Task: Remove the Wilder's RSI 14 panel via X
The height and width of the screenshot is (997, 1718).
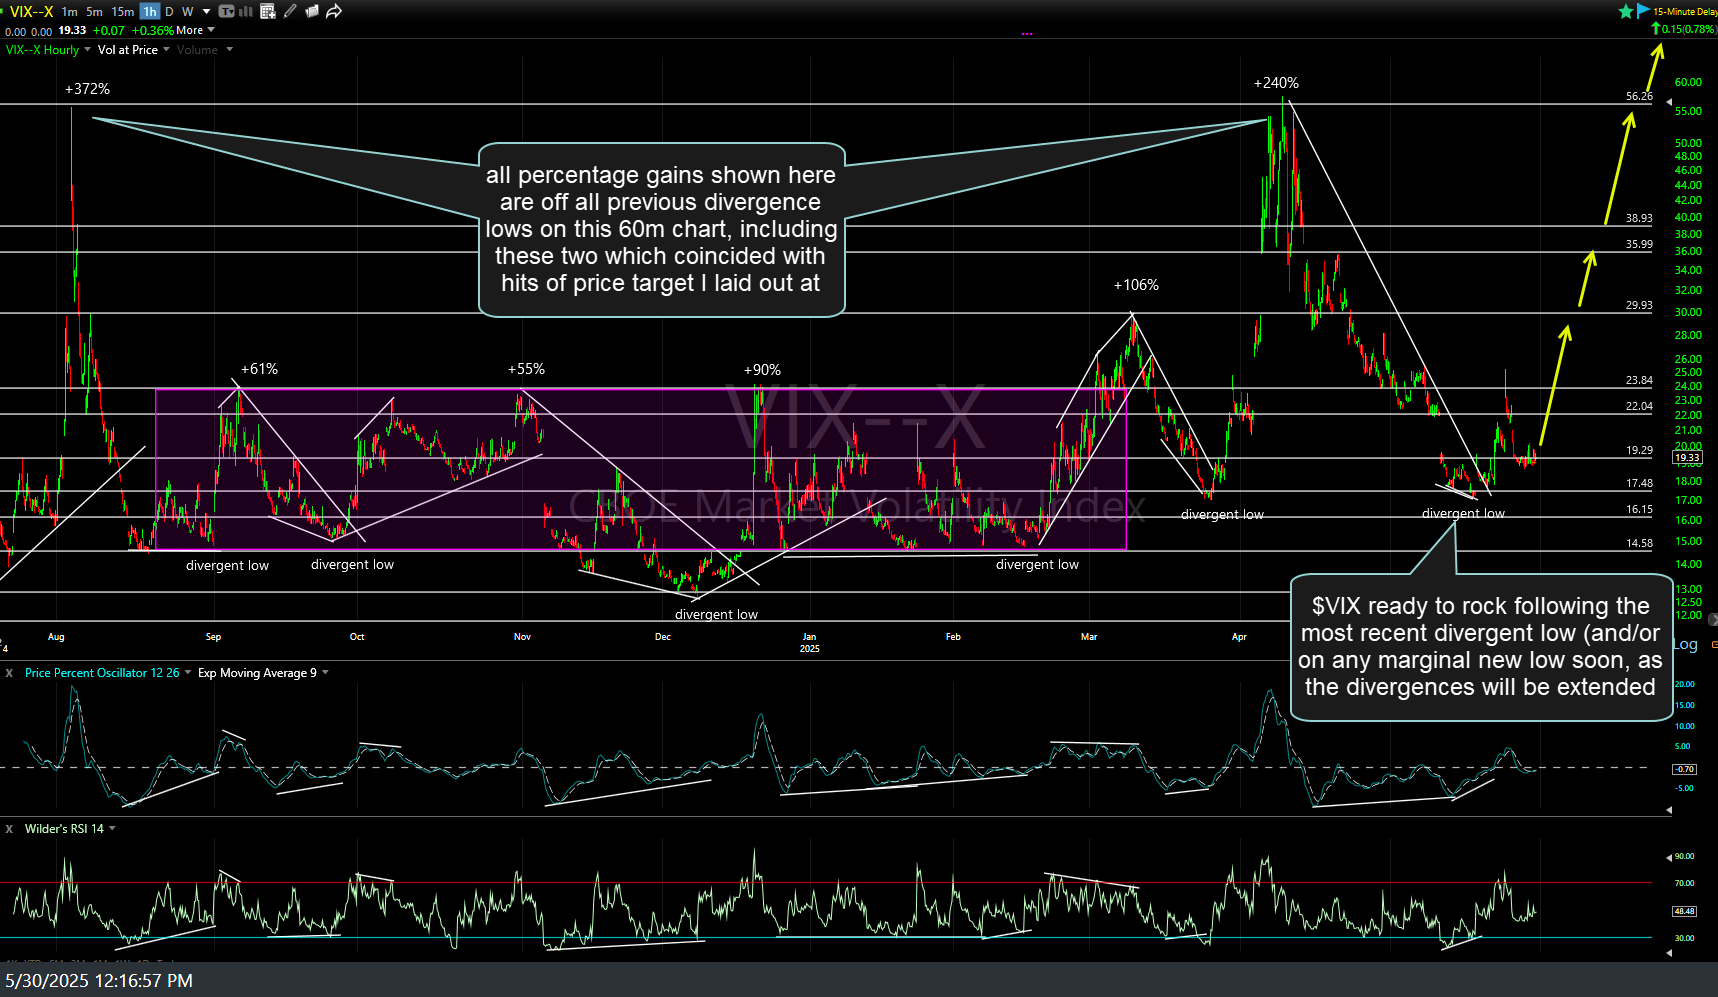Action: click(8, 828)
